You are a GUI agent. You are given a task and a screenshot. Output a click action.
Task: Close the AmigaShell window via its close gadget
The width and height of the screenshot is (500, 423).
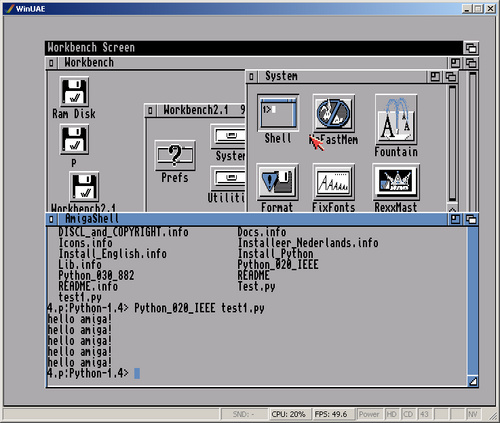(51, 219)
